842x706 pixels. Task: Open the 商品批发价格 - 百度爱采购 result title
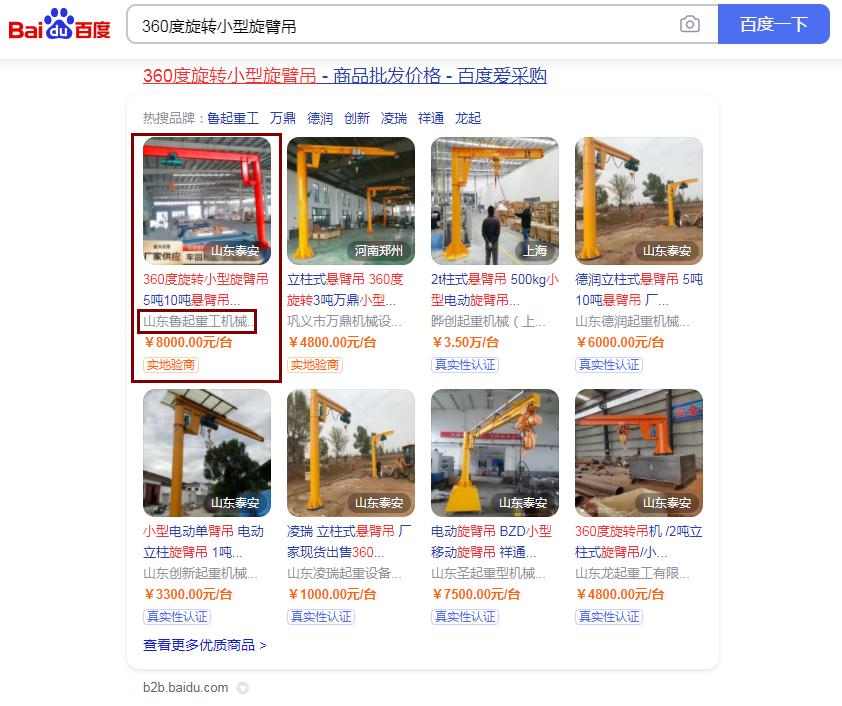(345, 75)
